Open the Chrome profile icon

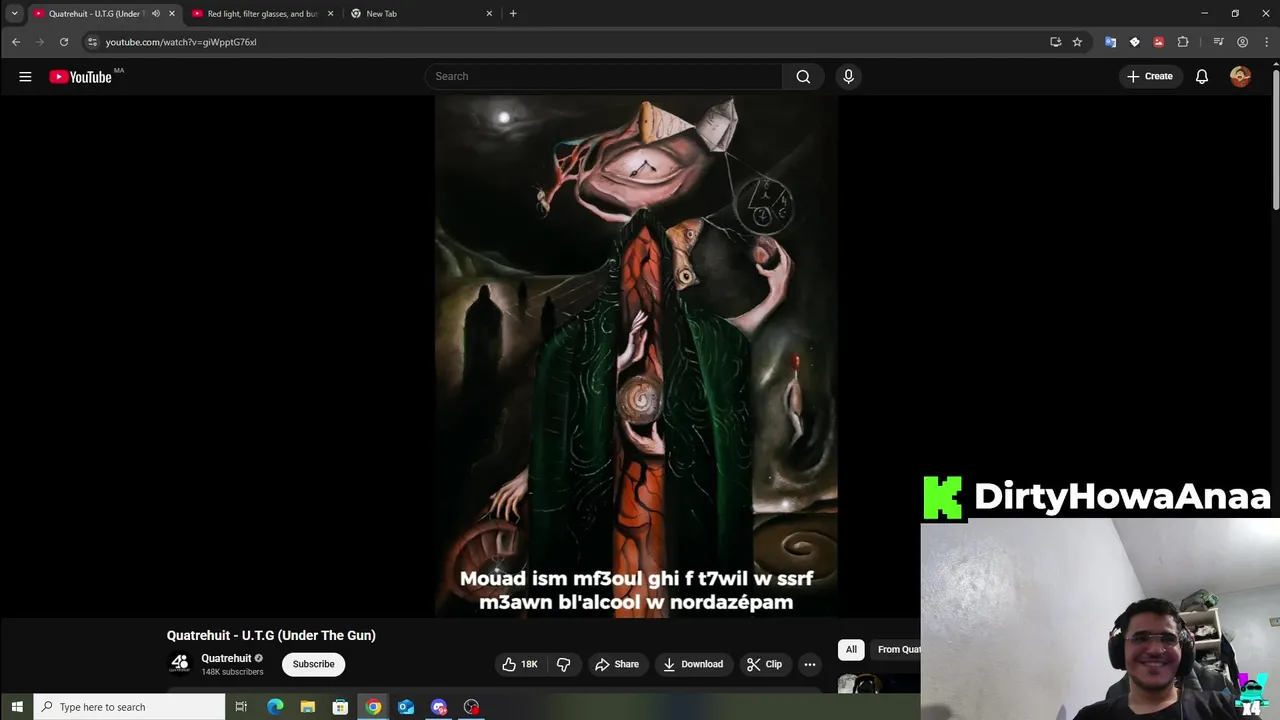[x=1242, y=42]
